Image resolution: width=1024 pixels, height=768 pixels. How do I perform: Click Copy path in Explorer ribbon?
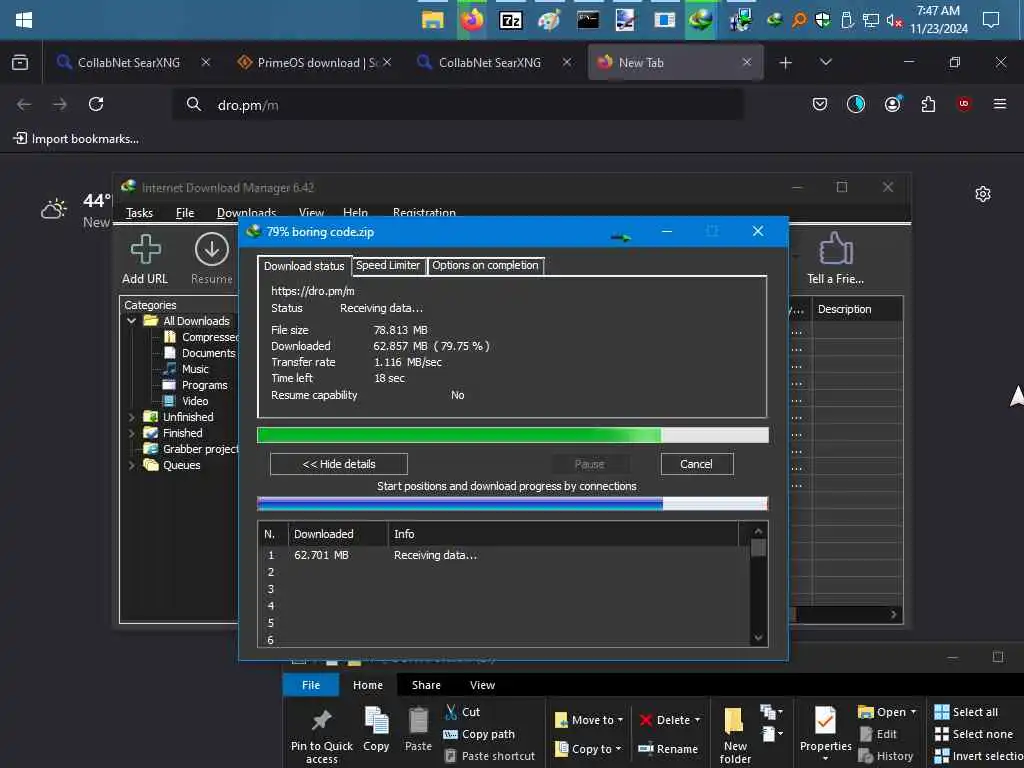click(479, 734)
